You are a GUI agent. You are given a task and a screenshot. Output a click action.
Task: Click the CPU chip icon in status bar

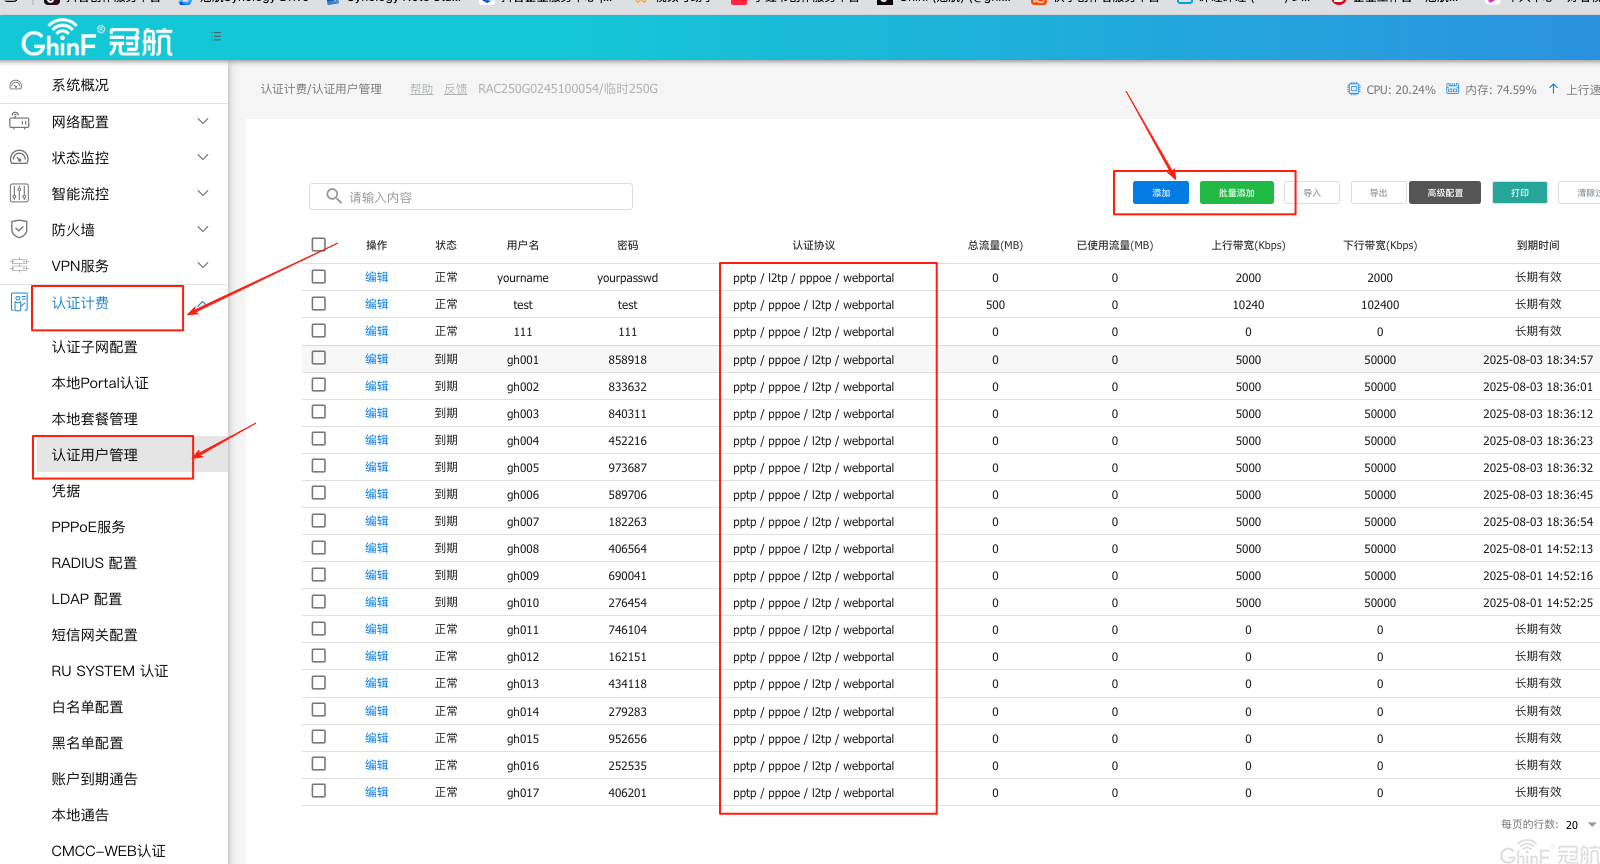pos(1353,89)
